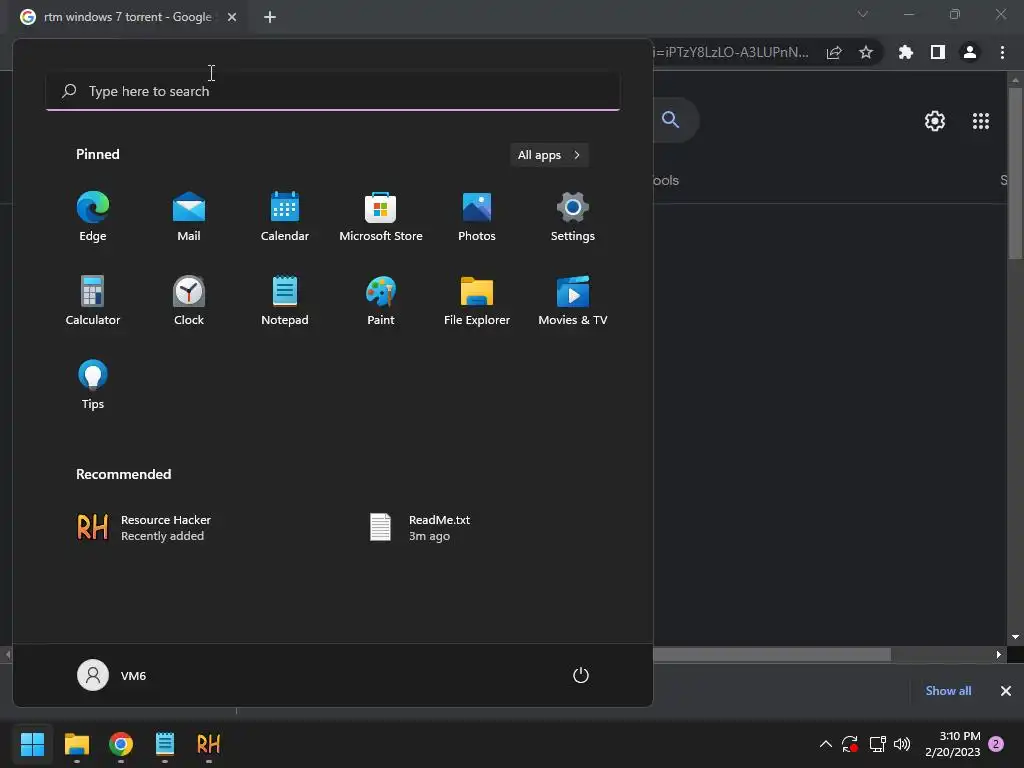Screen dimensions: 1024x768
Task: Click the Google search magnifier button
Action: tap(671, 120)
